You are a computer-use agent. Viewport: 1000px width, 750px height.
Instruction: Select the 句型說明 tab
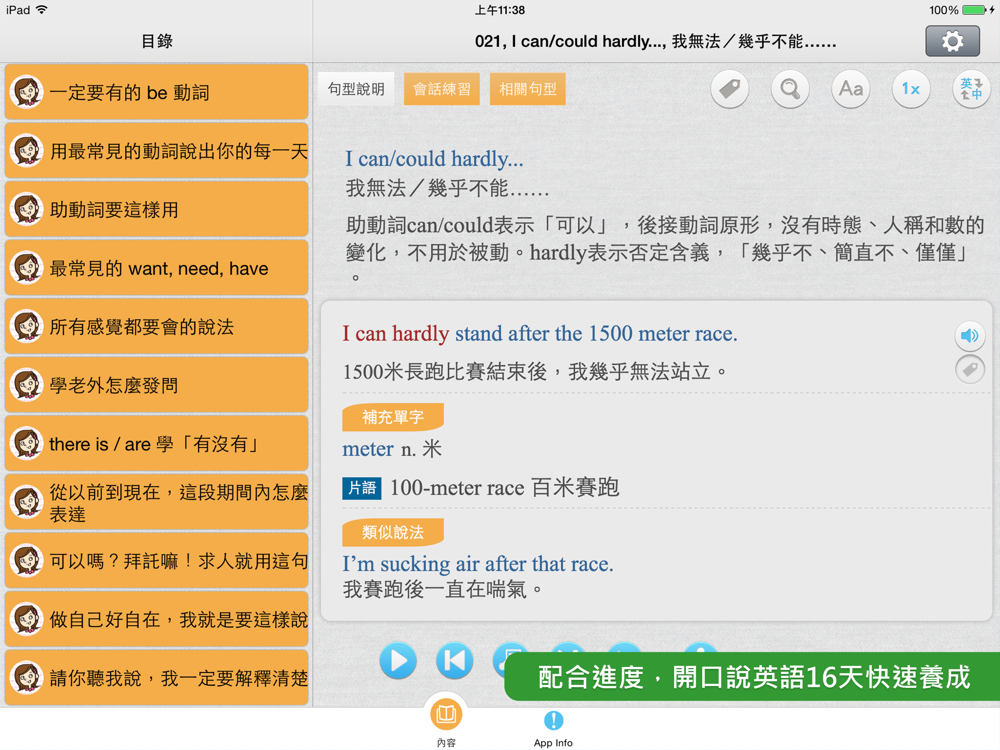pyautogui.click(x=356, y=89)
